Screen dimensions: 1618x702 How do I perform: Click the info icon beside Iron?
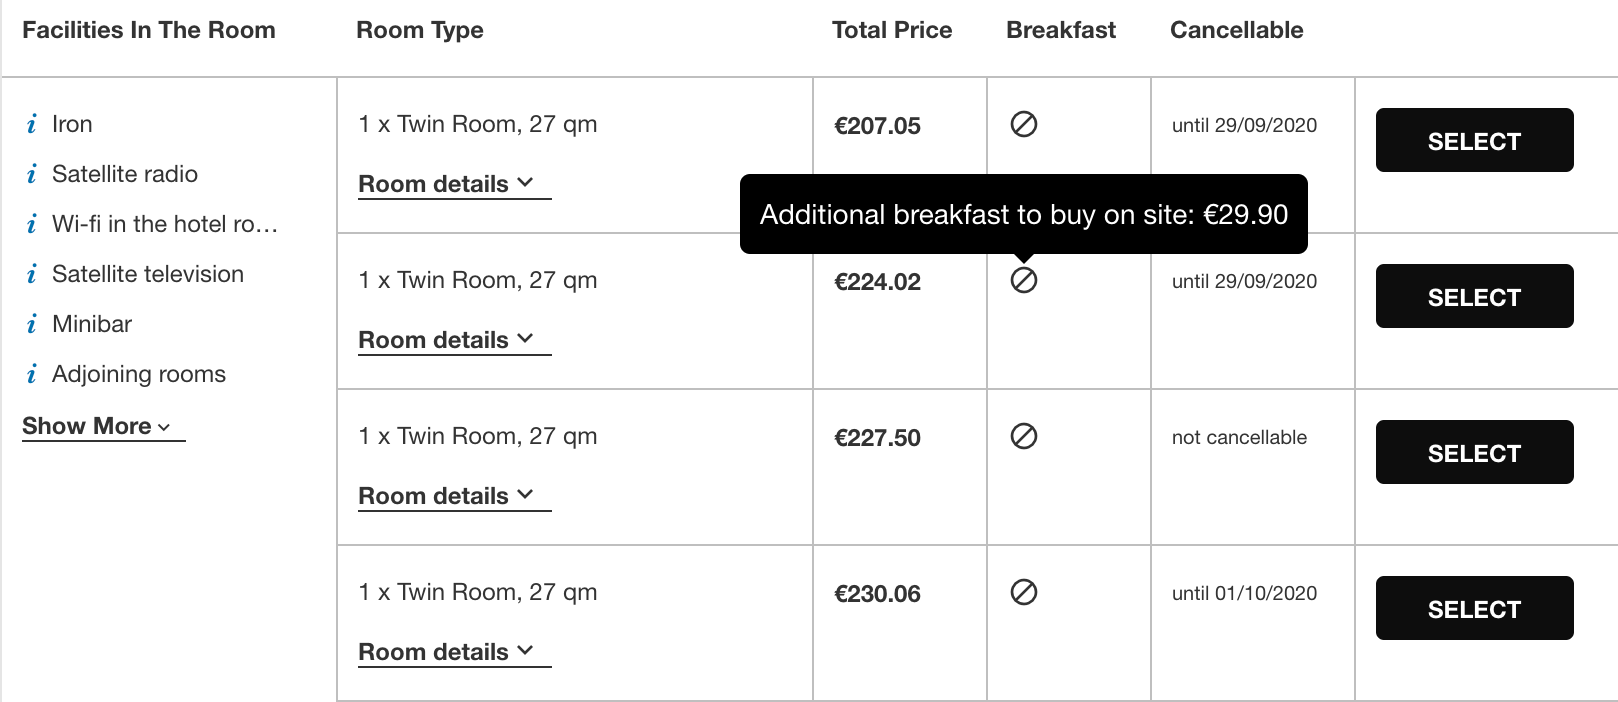[x=32, y=124]
